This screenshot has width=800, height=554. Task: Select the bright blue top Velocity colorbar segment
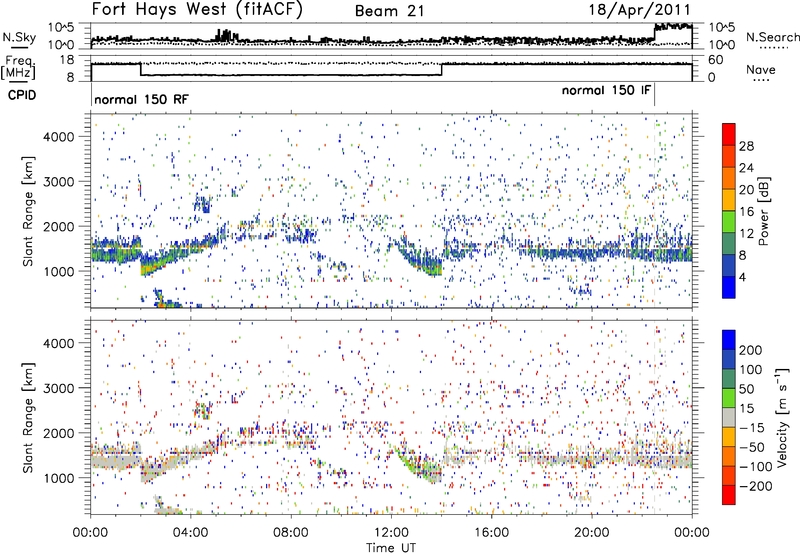coord(729,340)
